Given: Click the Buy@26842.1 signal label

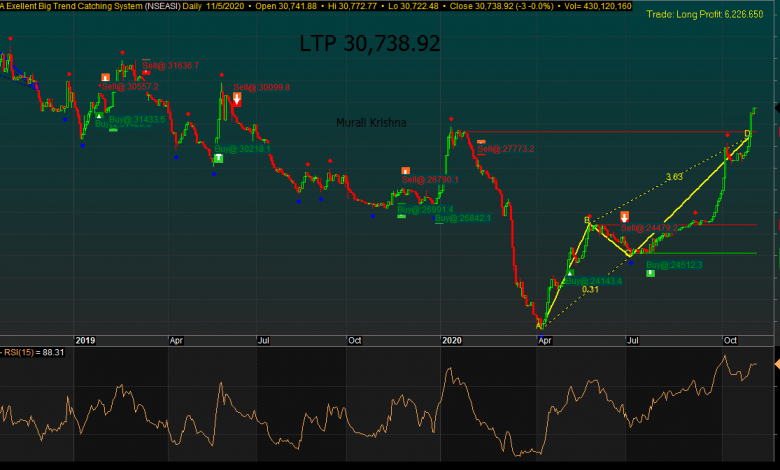Looking at the screenshot, I should click(462, 218).
